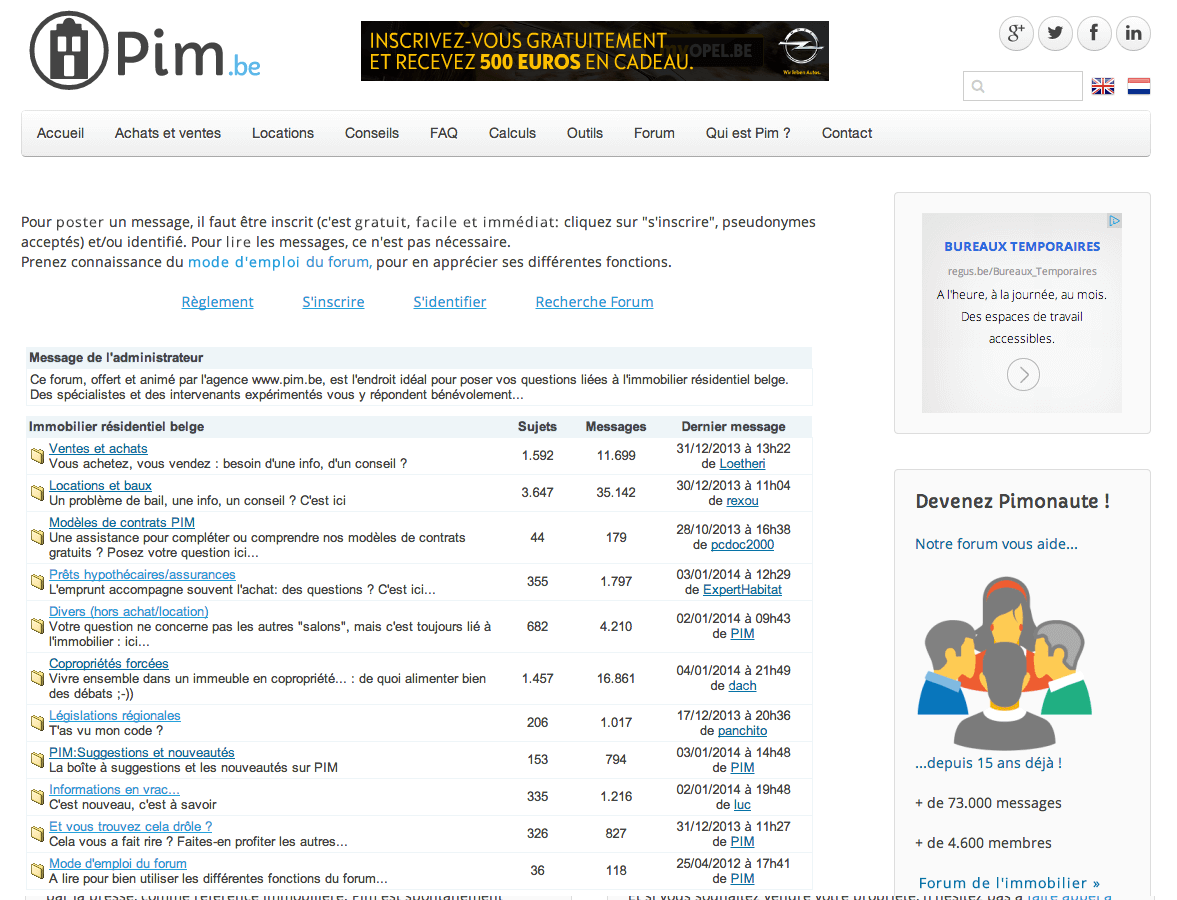The height and width of the screenshot is (900, 1177).
Task: Click folder icon beside Copropriétés forcées
Action: click(38, 678)
